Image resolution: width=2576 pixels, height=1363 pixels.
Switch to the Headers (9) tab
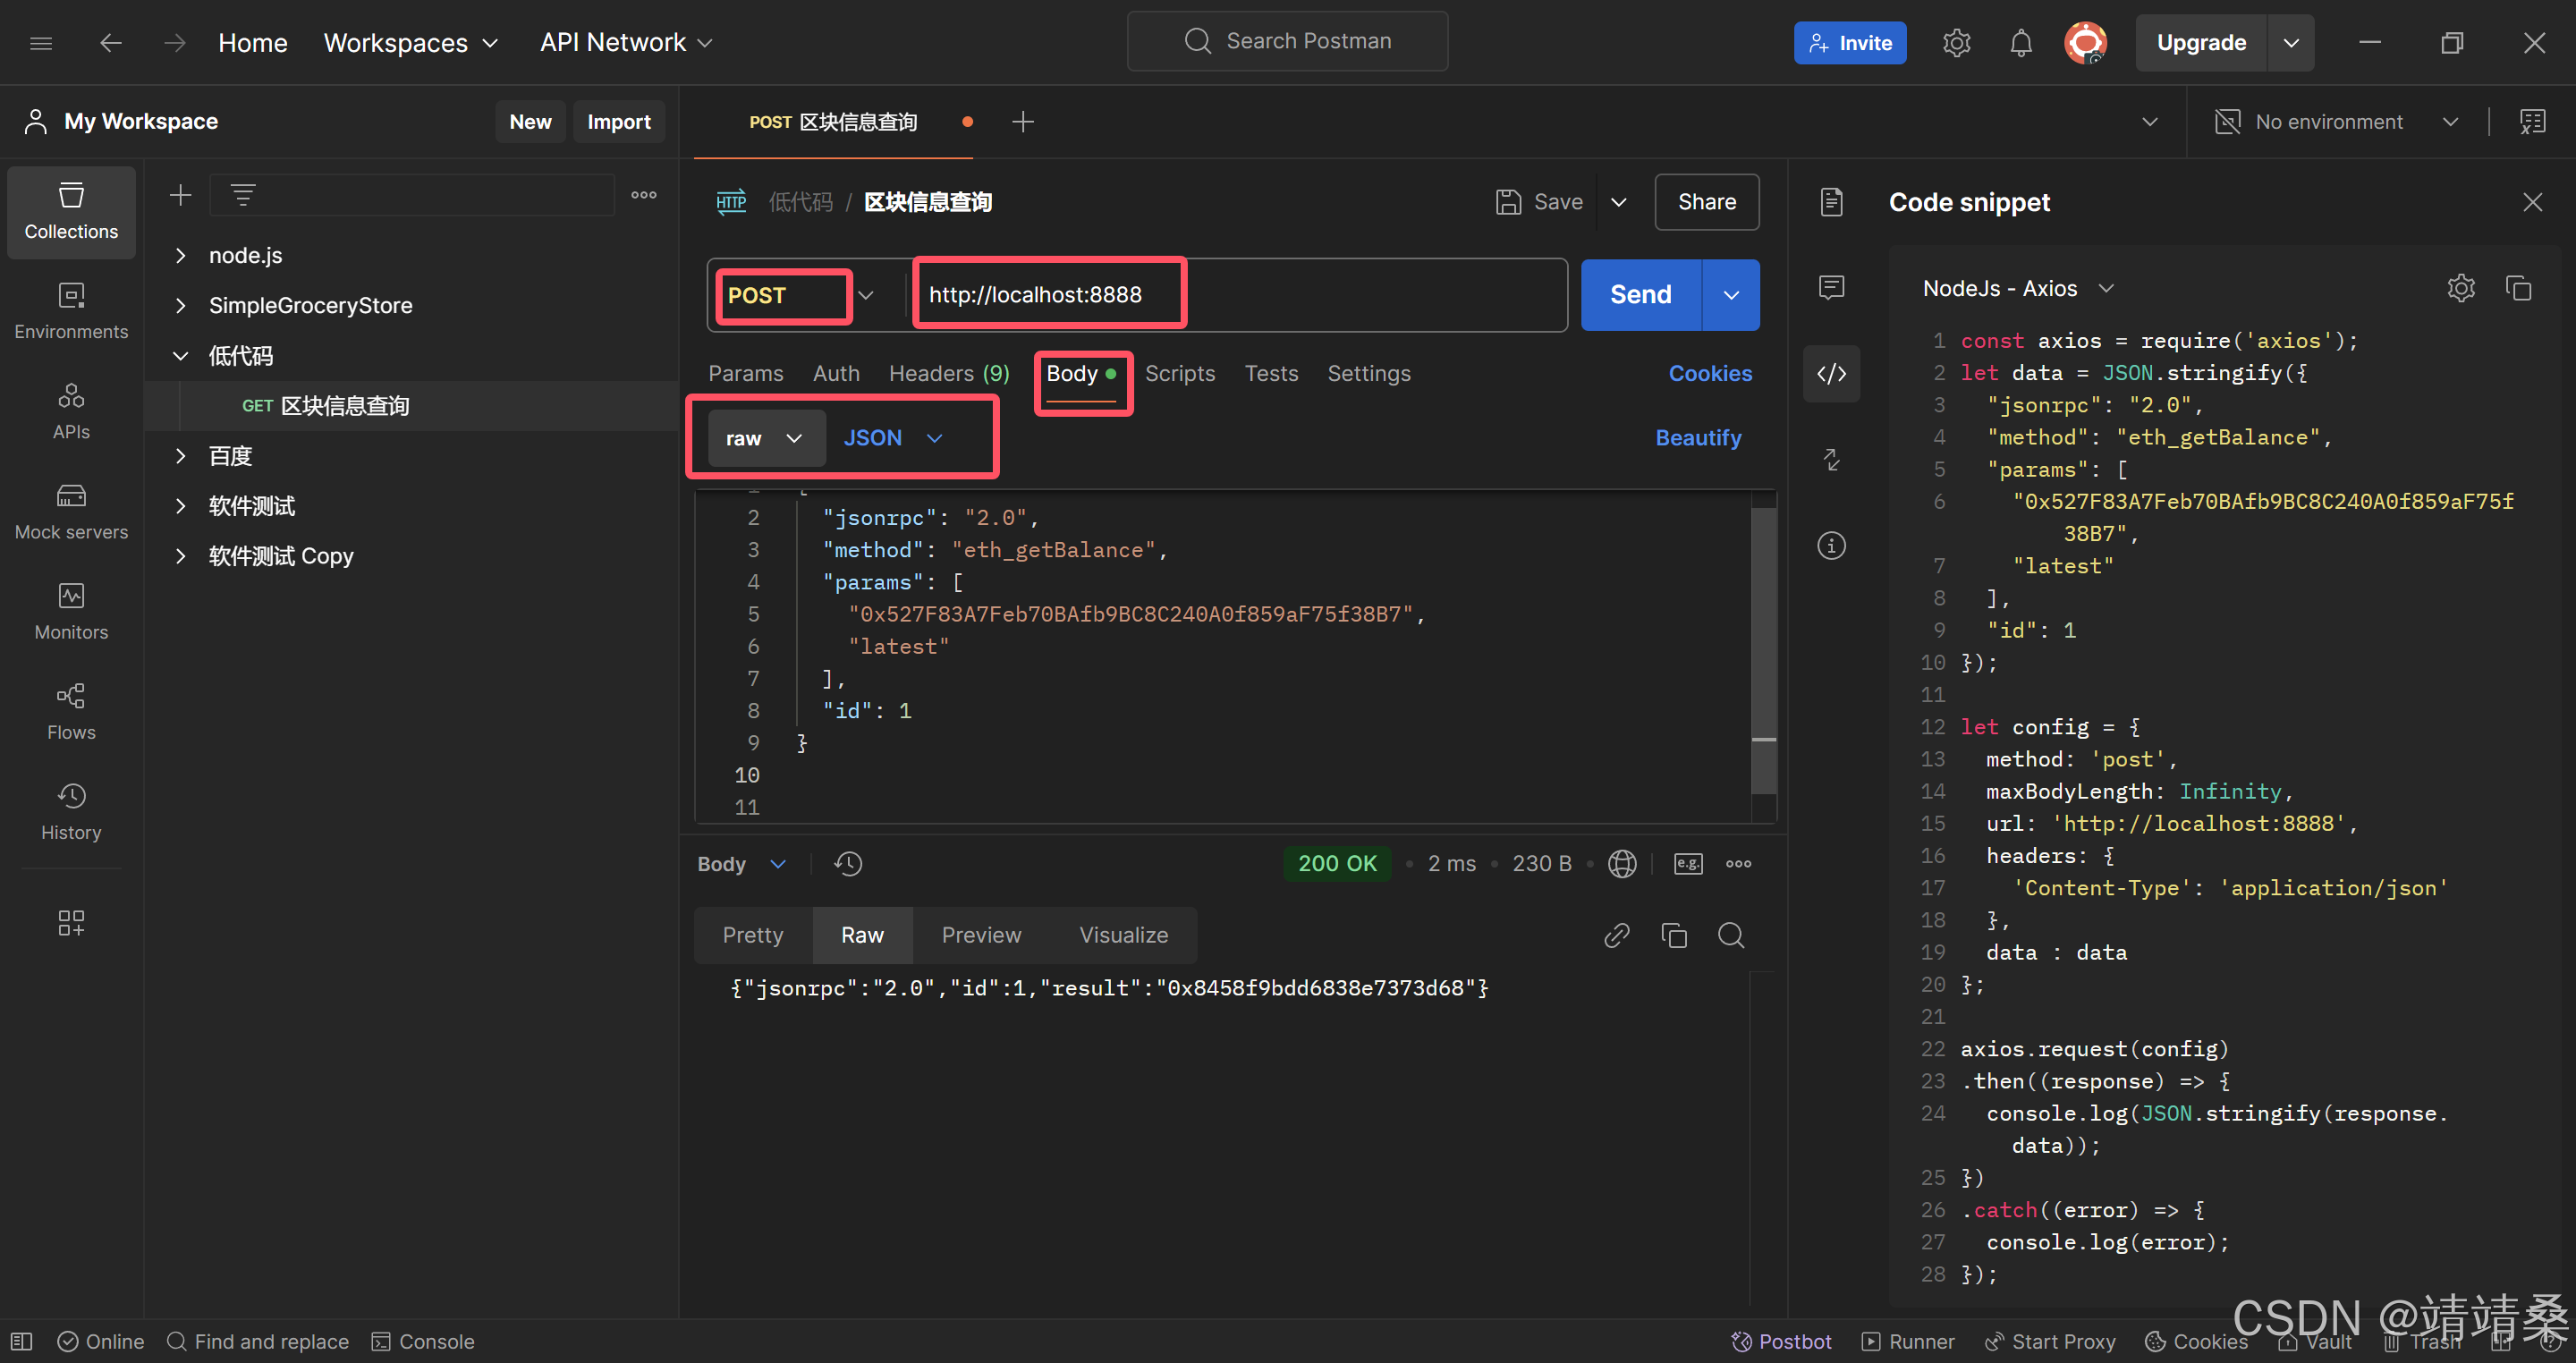click(948, 373)
